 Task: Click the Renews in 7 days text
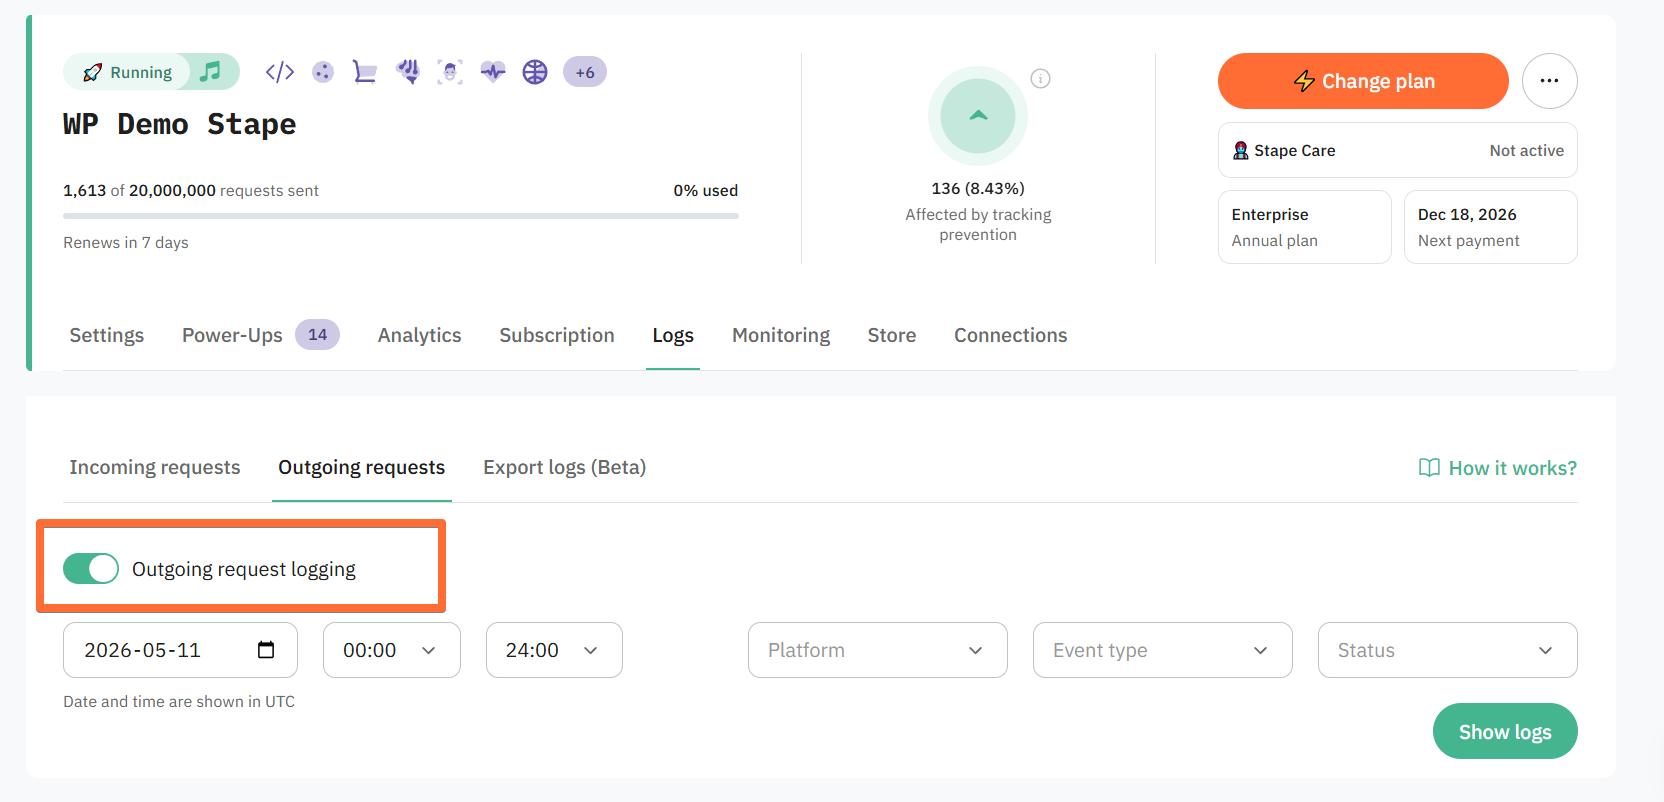126,242
